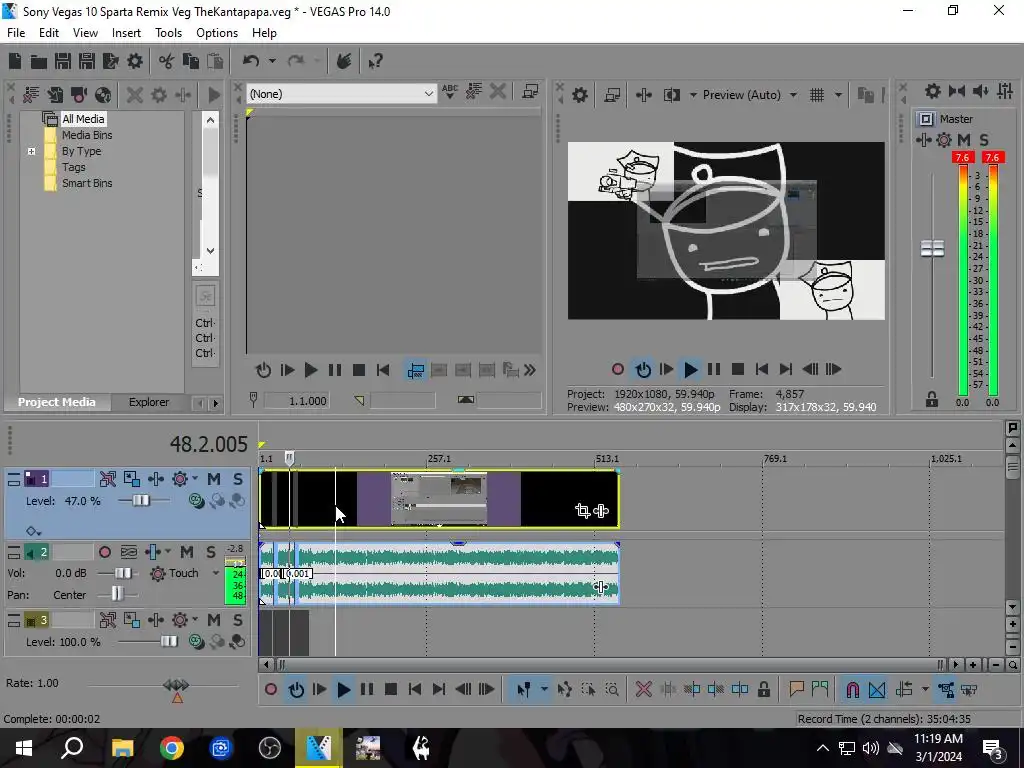The height and width of the screenshot is (768, 1024).
Task: Select the Normal Edit tool icon
Action: tap(524, 689)
